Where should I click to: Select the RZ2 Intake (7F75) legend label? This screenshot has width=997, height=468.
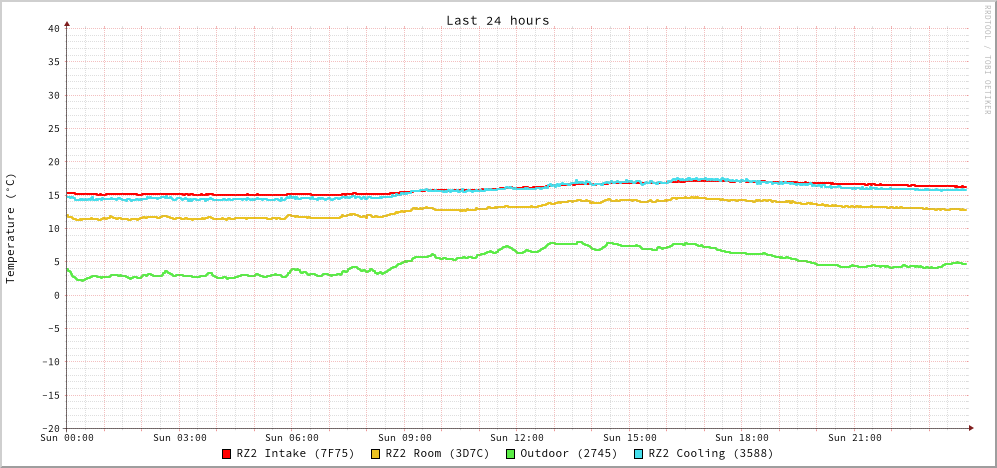[295, 453]
